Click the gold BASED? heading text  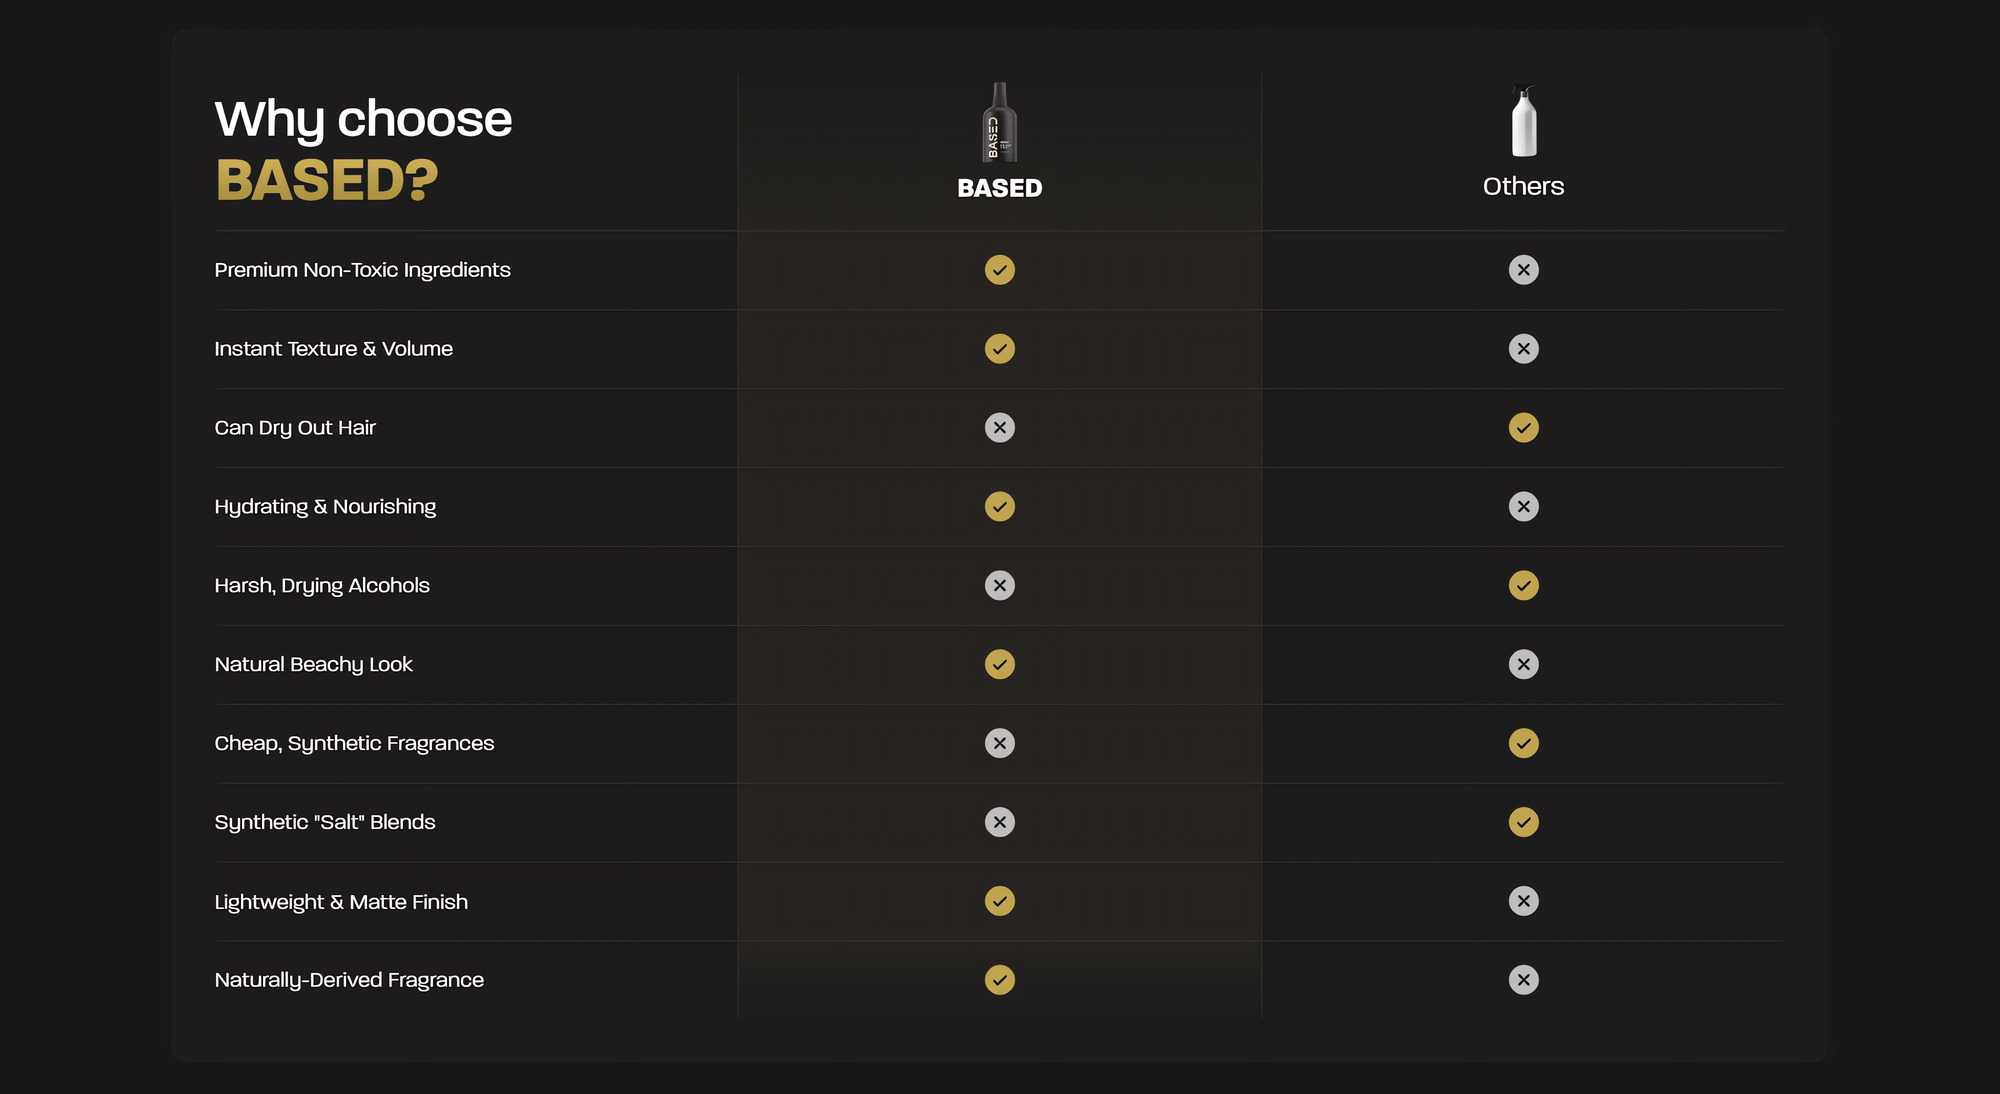click(327, 181)
